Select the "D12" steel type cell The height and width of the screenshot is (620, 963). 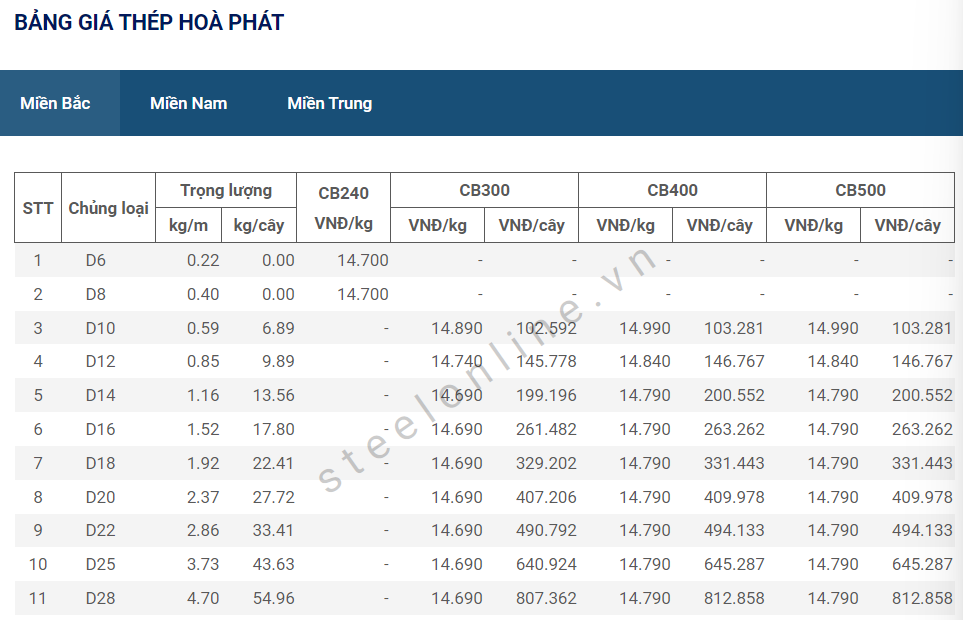point(101,361)
